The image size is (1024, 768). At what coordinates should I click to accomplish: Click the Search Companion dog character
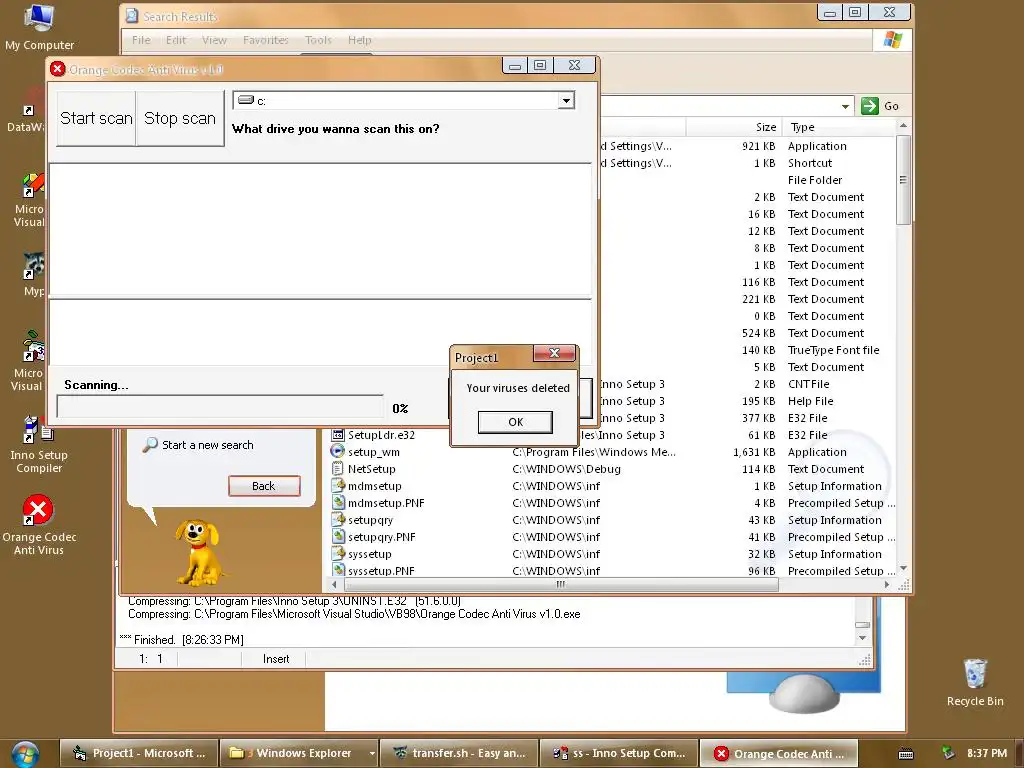[x=198, y=552]
